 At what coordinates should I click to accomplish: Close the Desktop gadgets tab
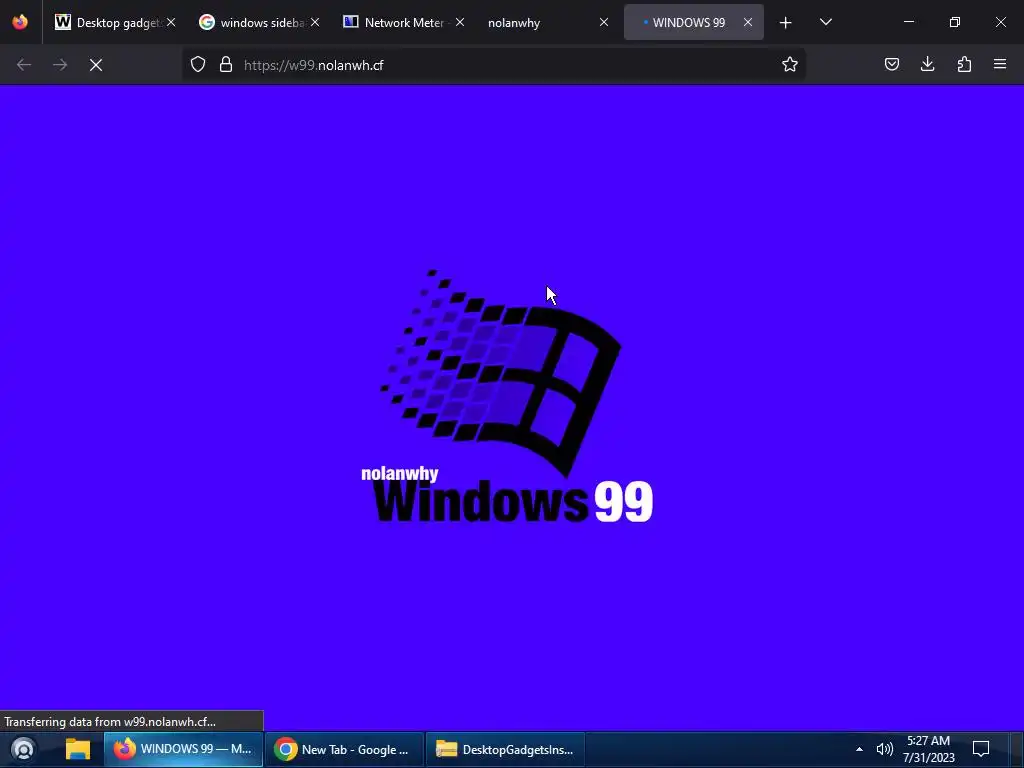pos(171,22)
